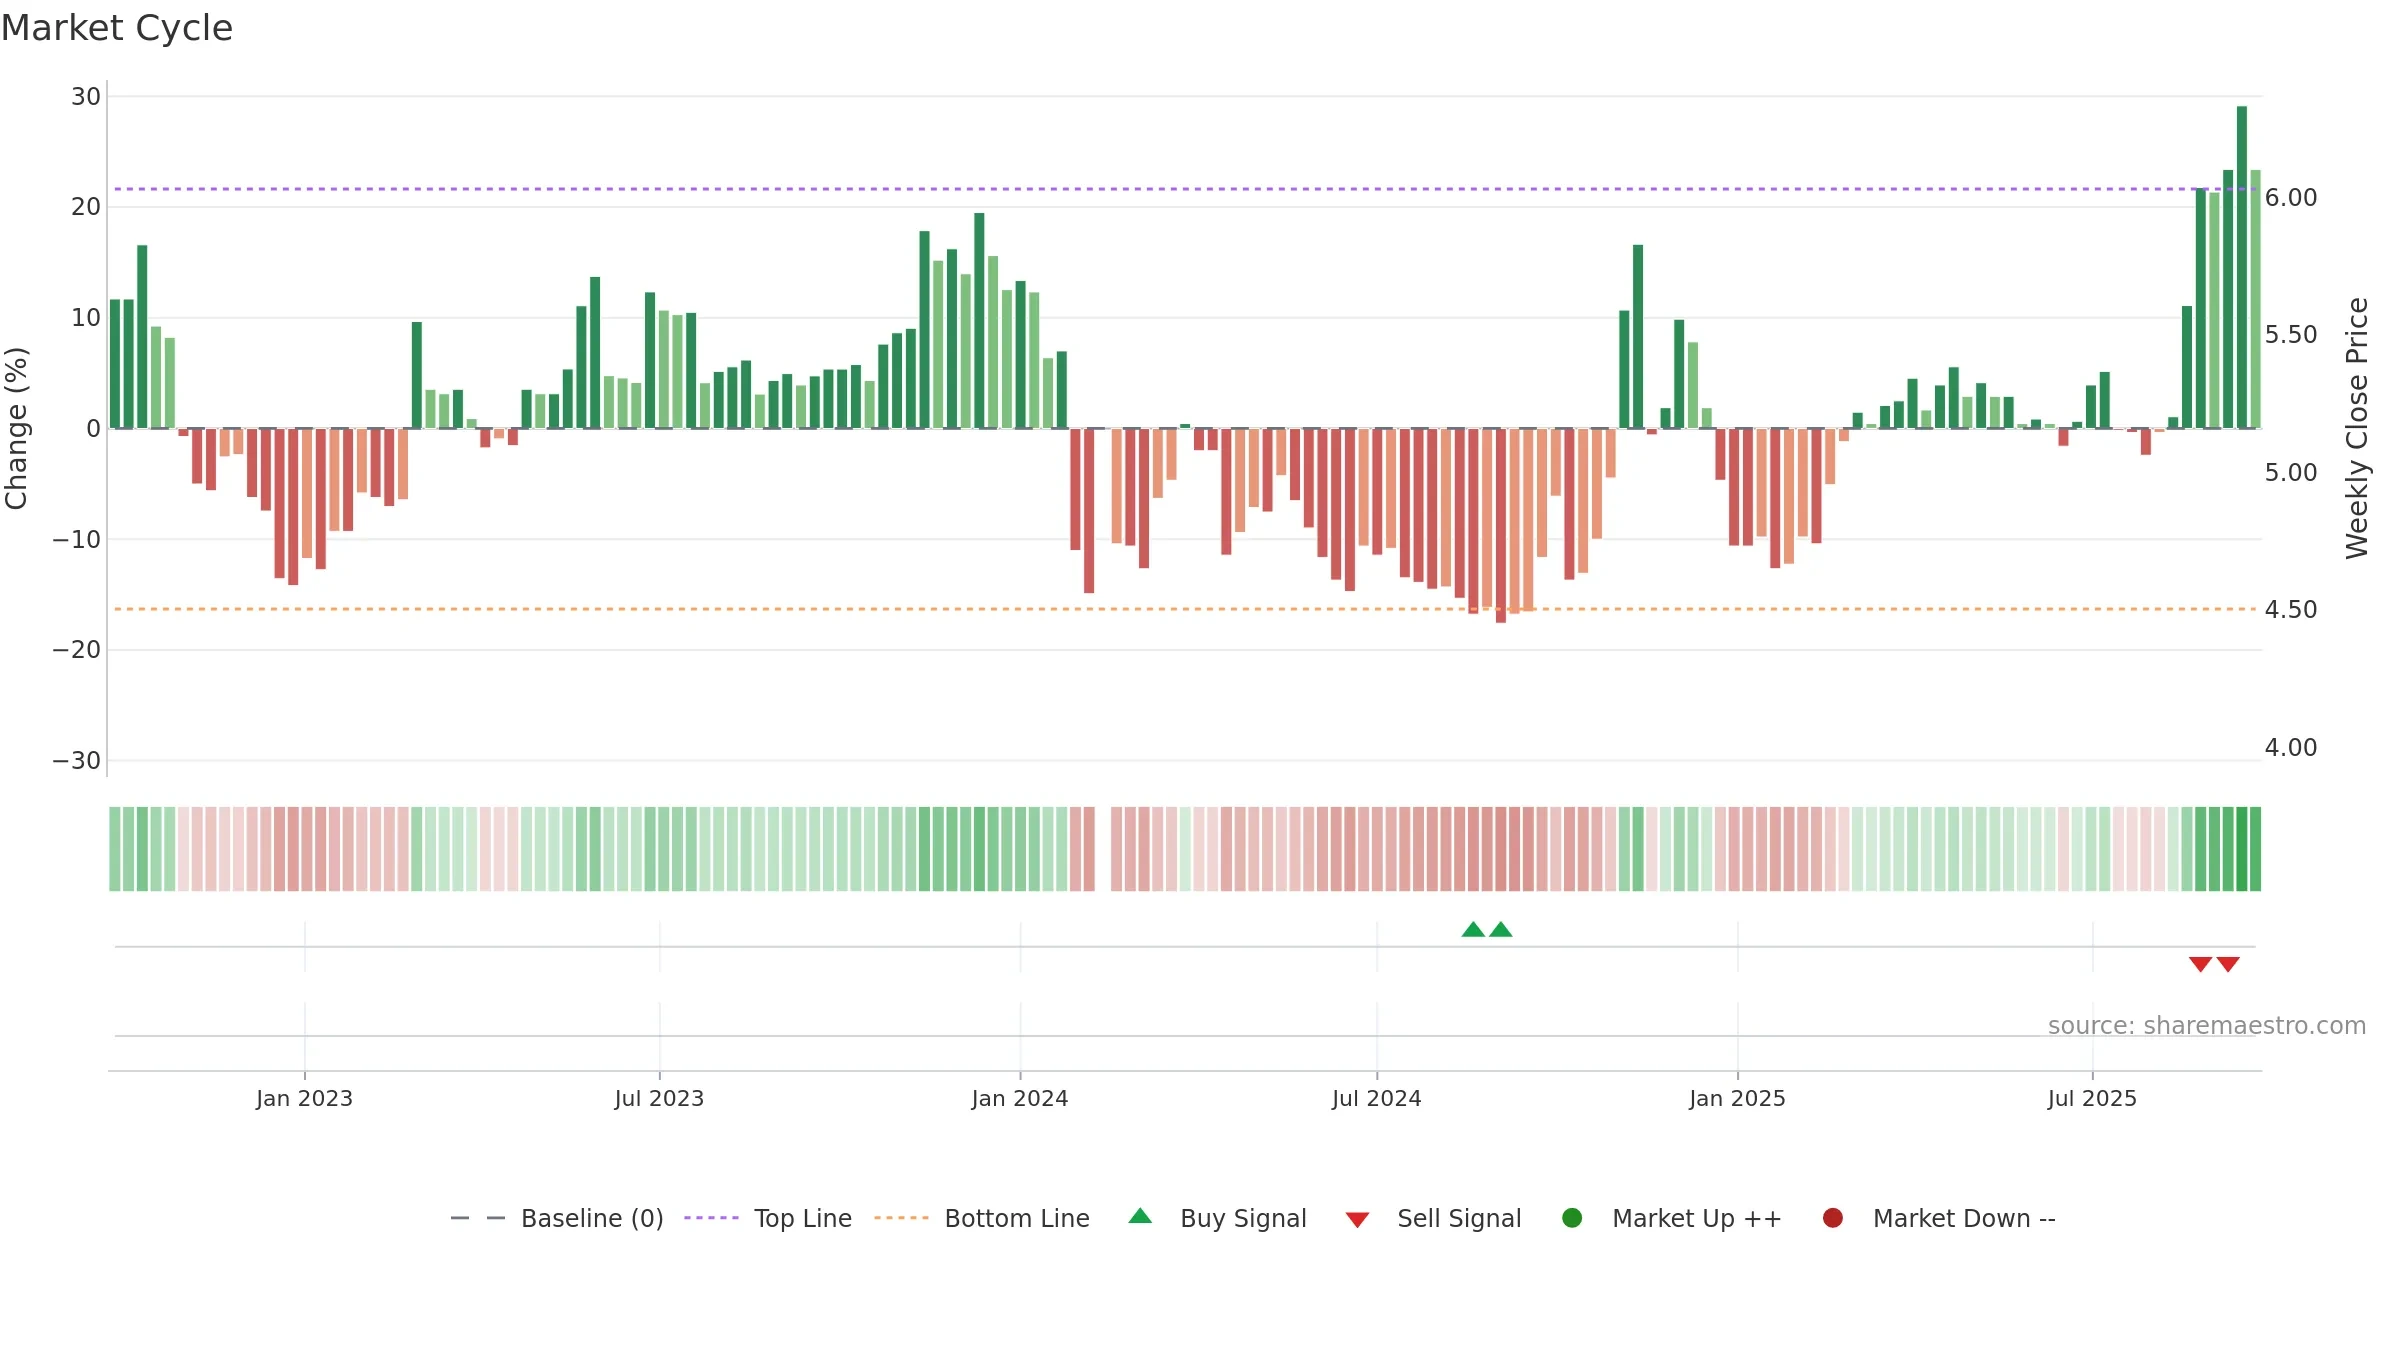Click the 4.50 price axis label
The width and height of the screenshot is (2400, 1350).
click(x=2291, y=610)
